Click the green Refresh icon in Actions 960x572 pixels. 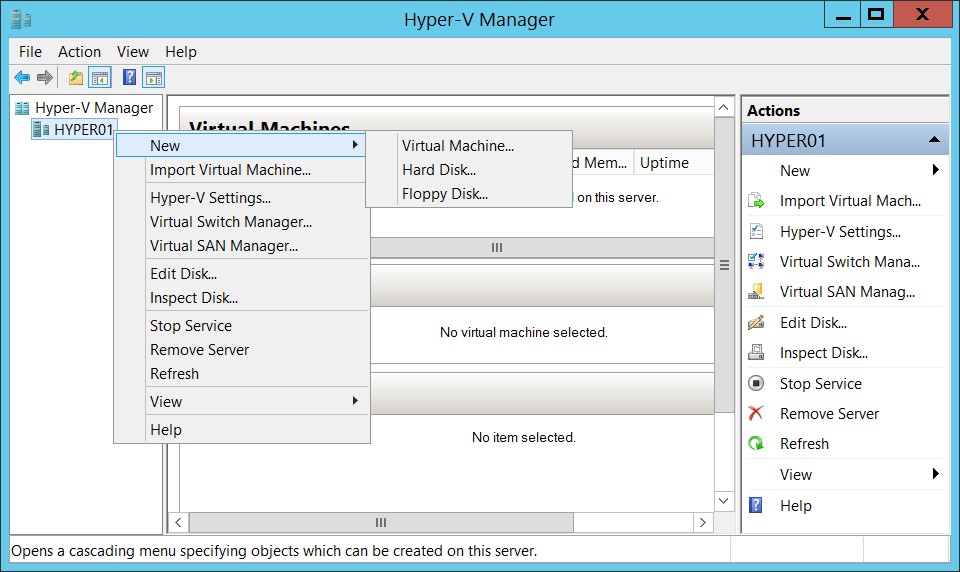[x=756, y=443]
